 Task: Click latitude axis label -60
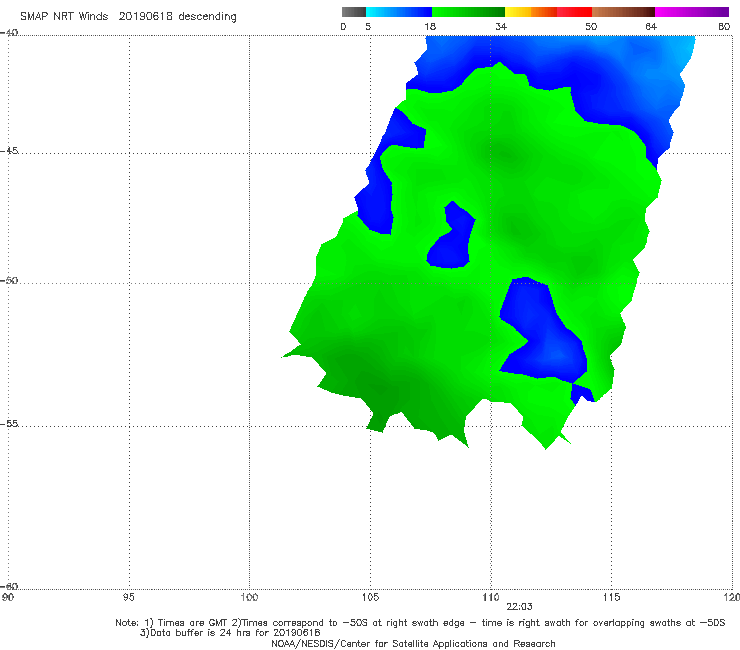(9, 586)
